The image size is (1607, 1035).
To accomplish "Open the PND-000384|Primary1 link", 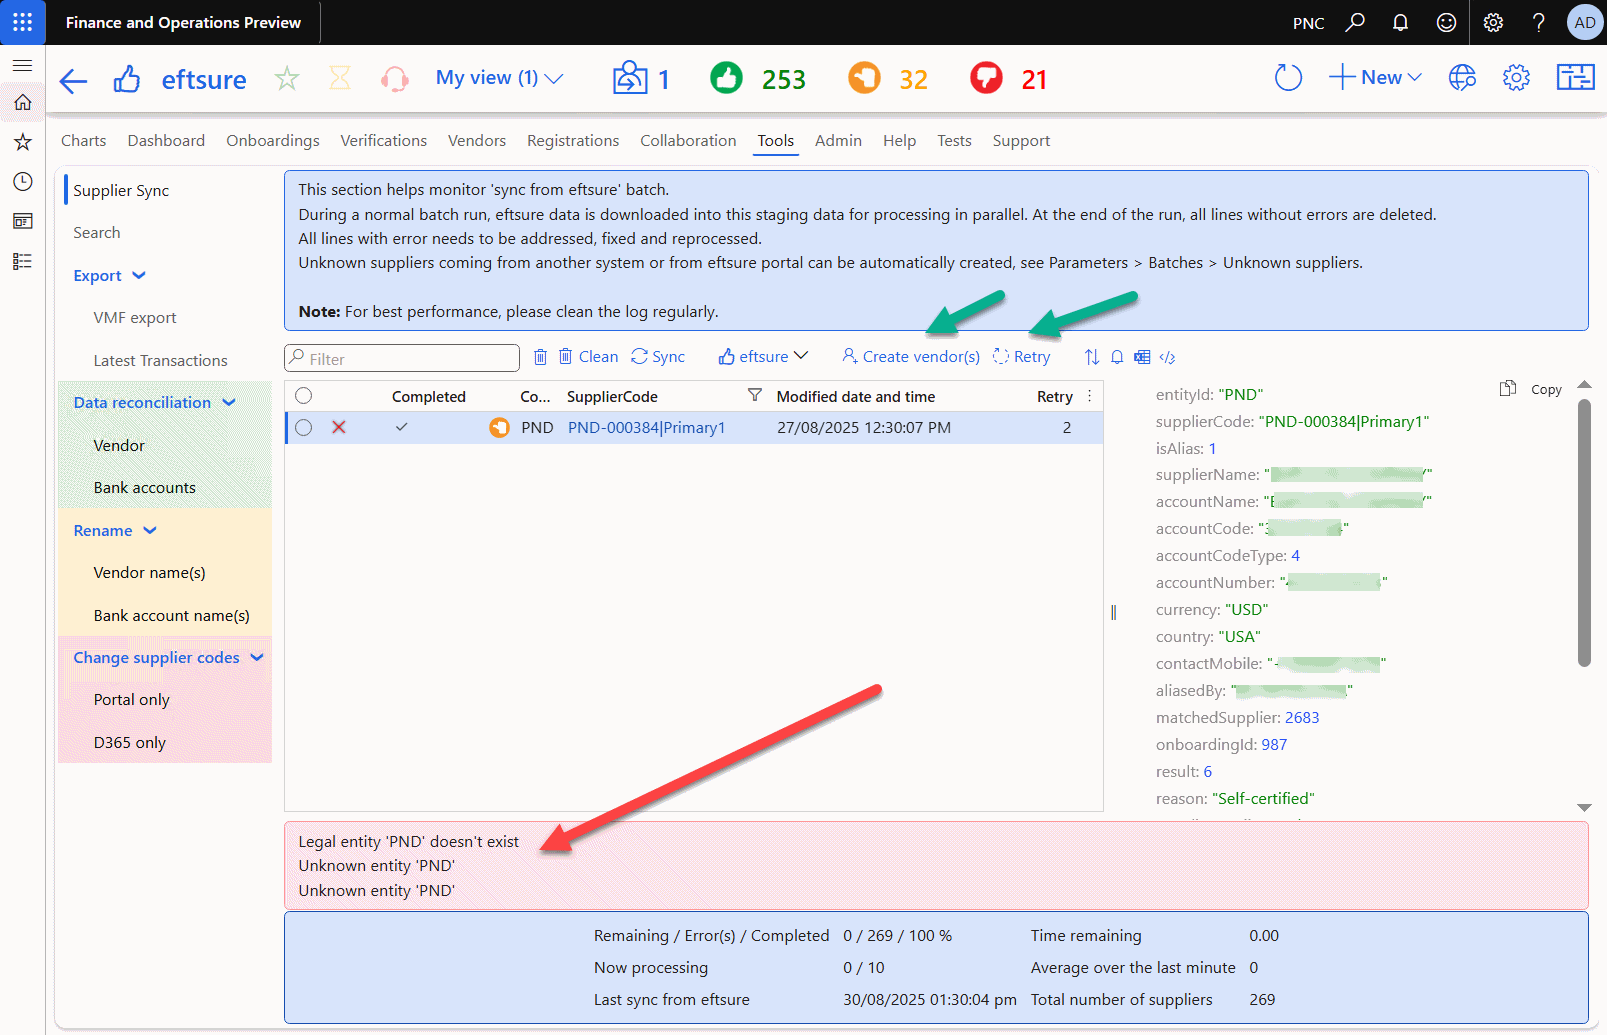I will point(647,428).
